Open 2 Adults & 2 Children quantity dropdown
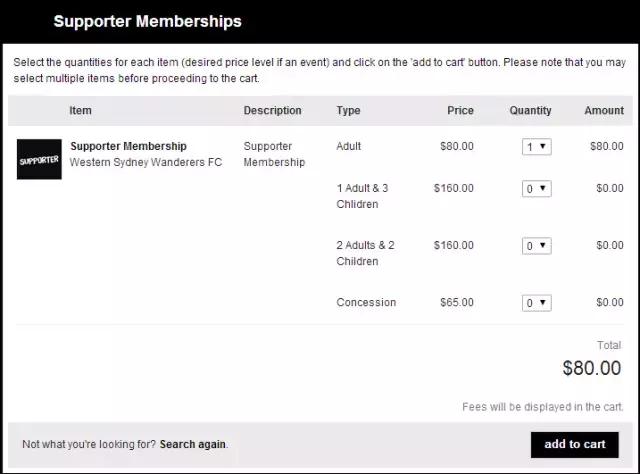The width and height of the screenshot is (640, 474). point(536,246)
